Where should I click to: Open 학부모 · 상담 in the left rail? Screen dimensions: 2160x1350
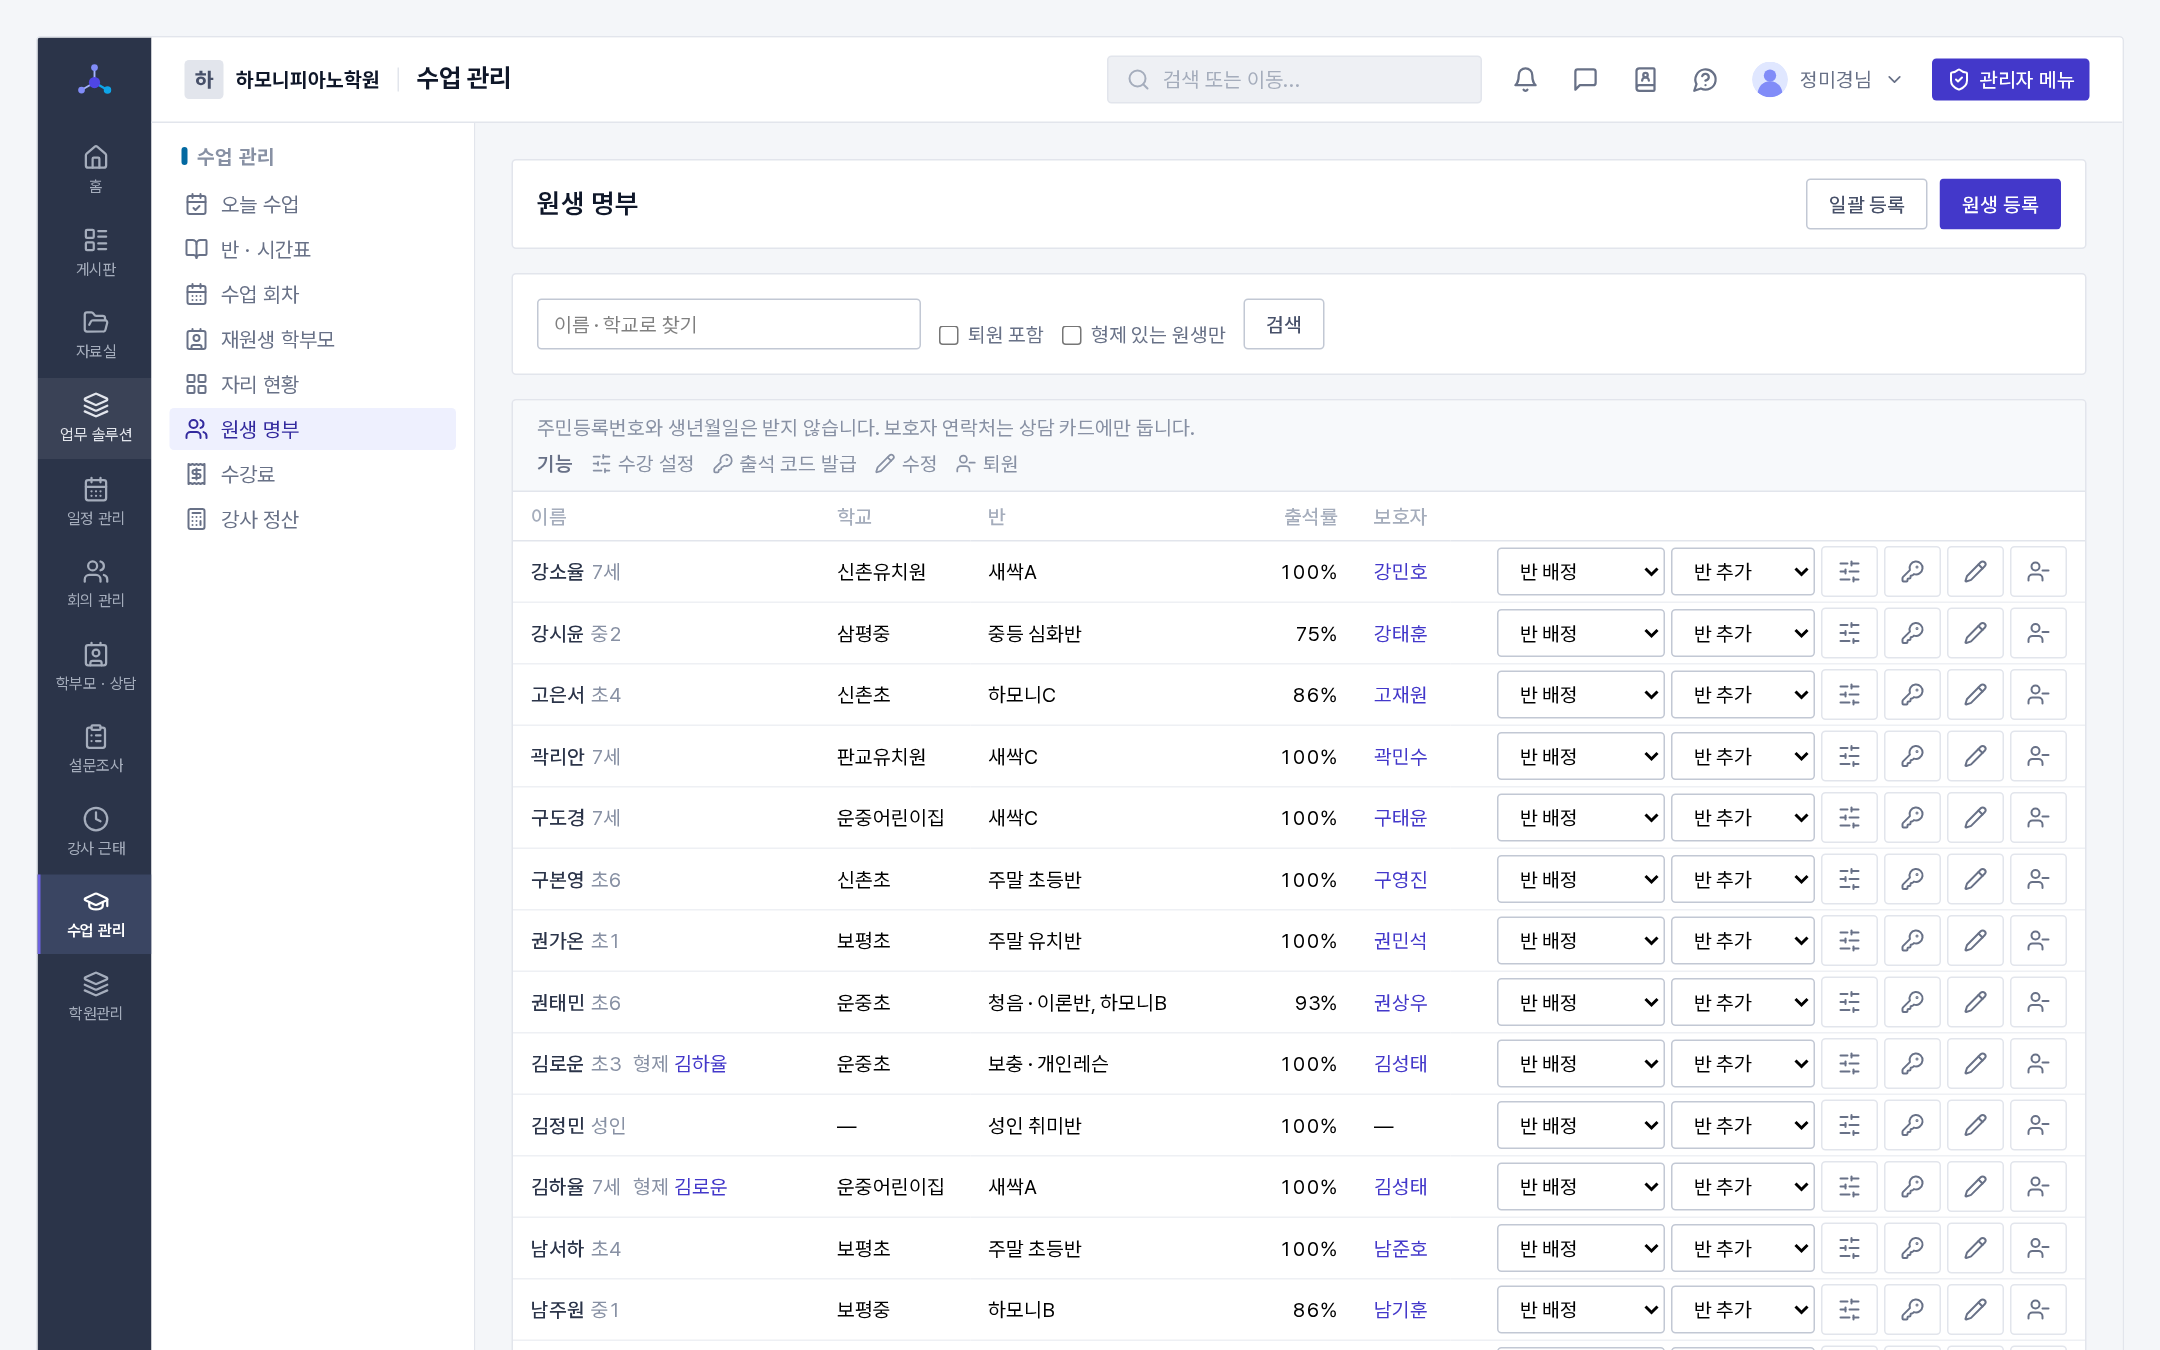coord(95,666)
